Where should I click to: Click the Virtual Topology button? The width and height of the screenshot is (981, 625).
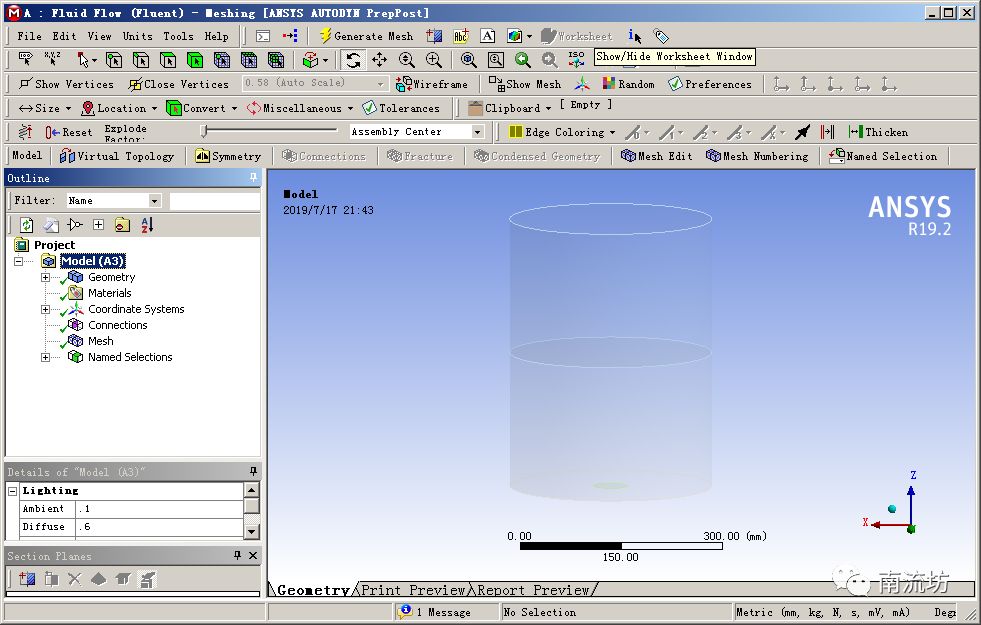pos(117,156)
